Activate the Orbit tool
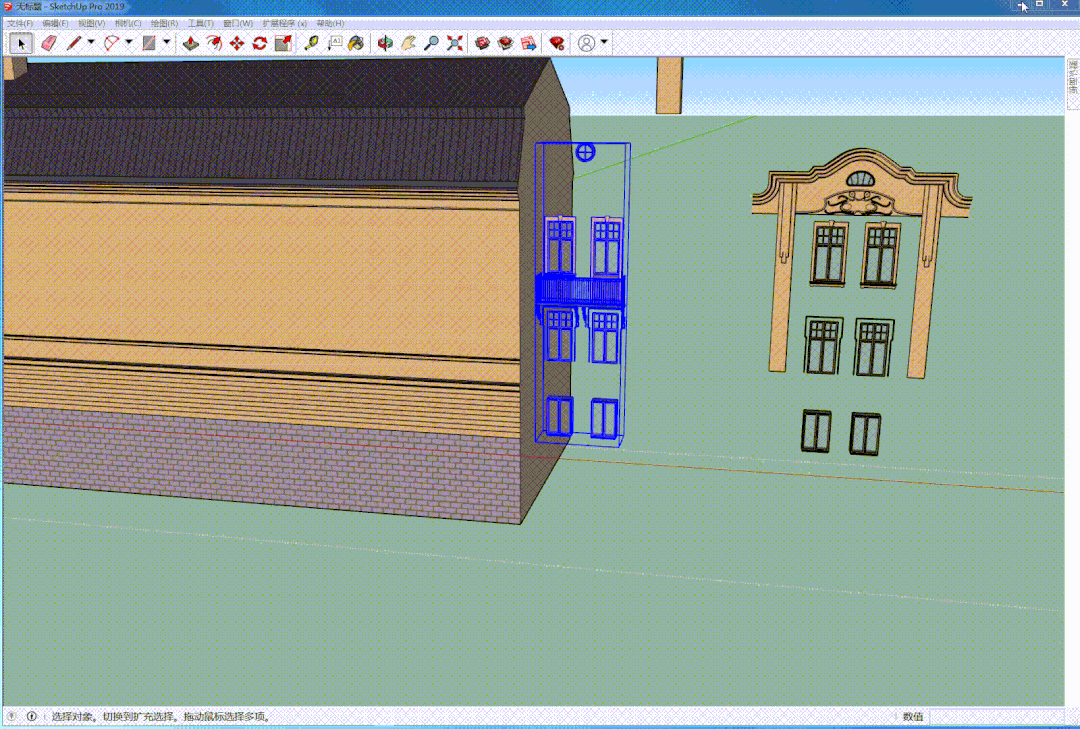This screenshot has width=1080, height=729. point(385,43)
